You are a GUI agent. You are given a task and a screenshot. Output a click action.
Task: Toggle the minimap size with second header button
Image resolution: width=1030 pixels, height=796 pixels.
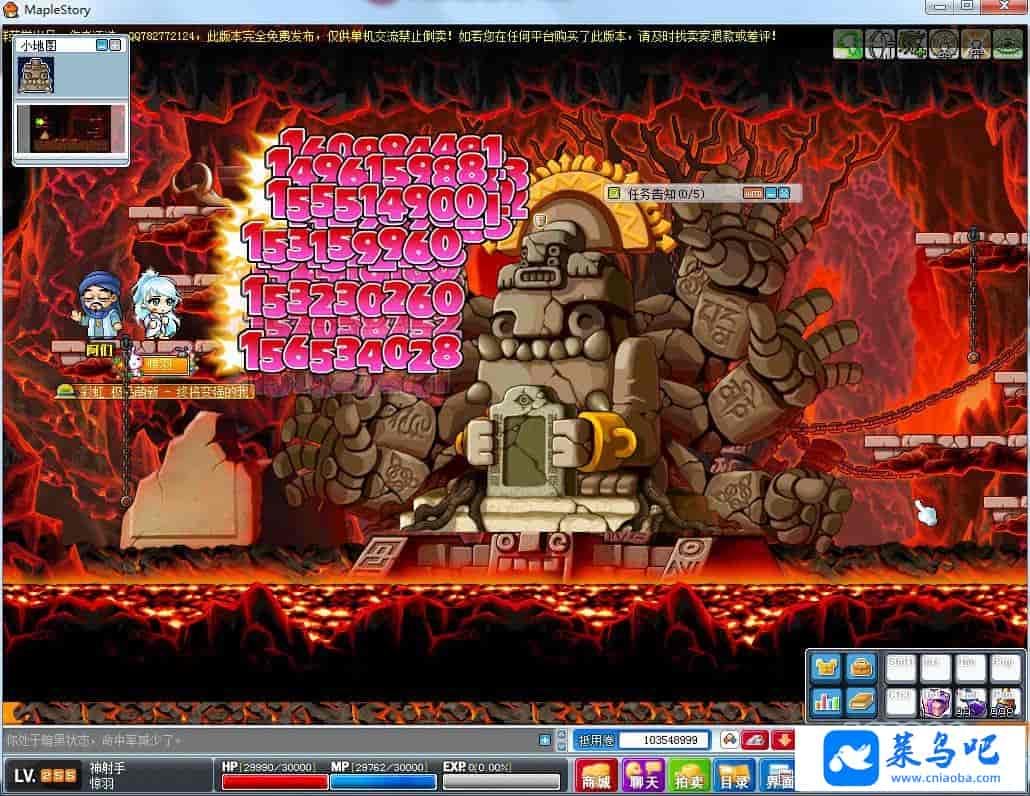pyautogui.click(x=117, y=45)
